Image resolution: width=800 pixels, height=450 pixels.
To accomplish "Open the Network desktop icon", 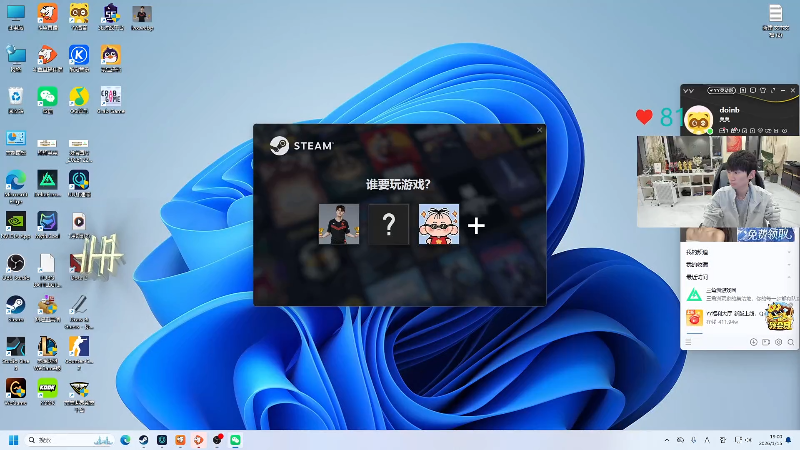I will [16, 58].
